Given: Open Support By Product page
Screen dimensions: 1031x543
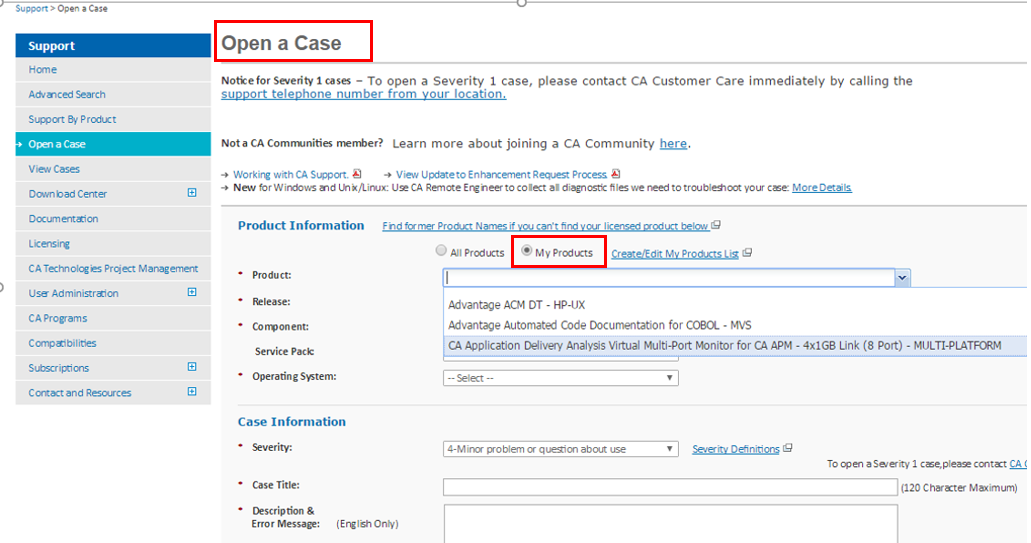Looking at the screenshot, I should tap(113, 120).
